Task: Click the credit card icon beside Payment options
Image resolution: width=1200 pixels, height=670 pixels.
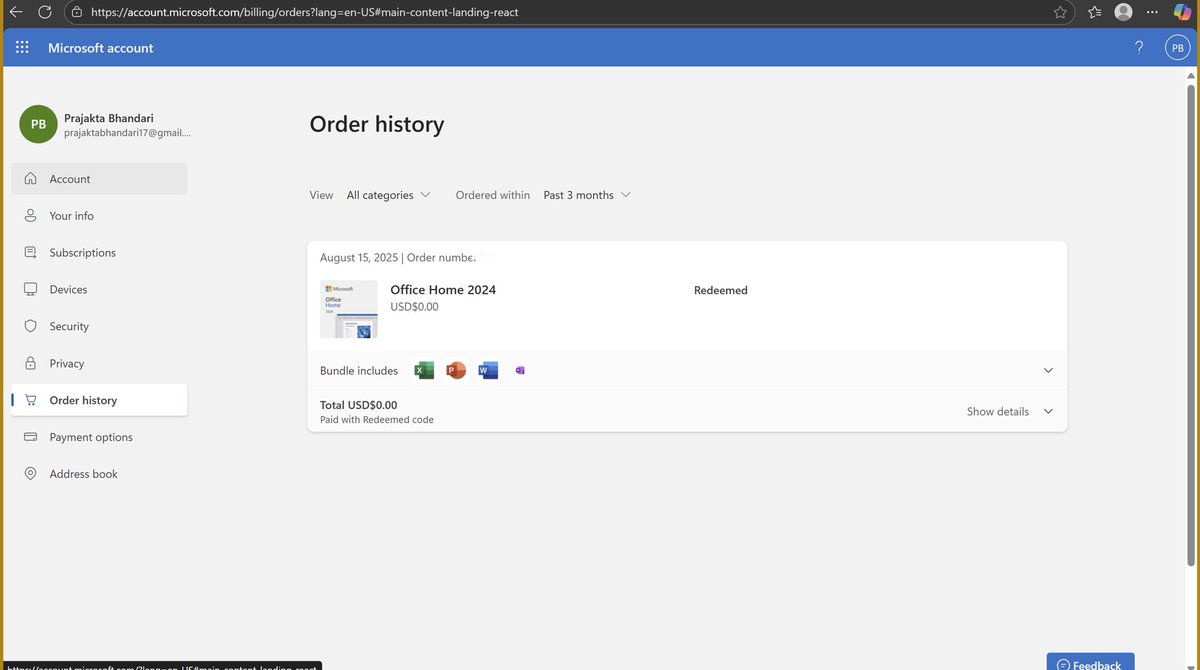Action: point(30,437)
